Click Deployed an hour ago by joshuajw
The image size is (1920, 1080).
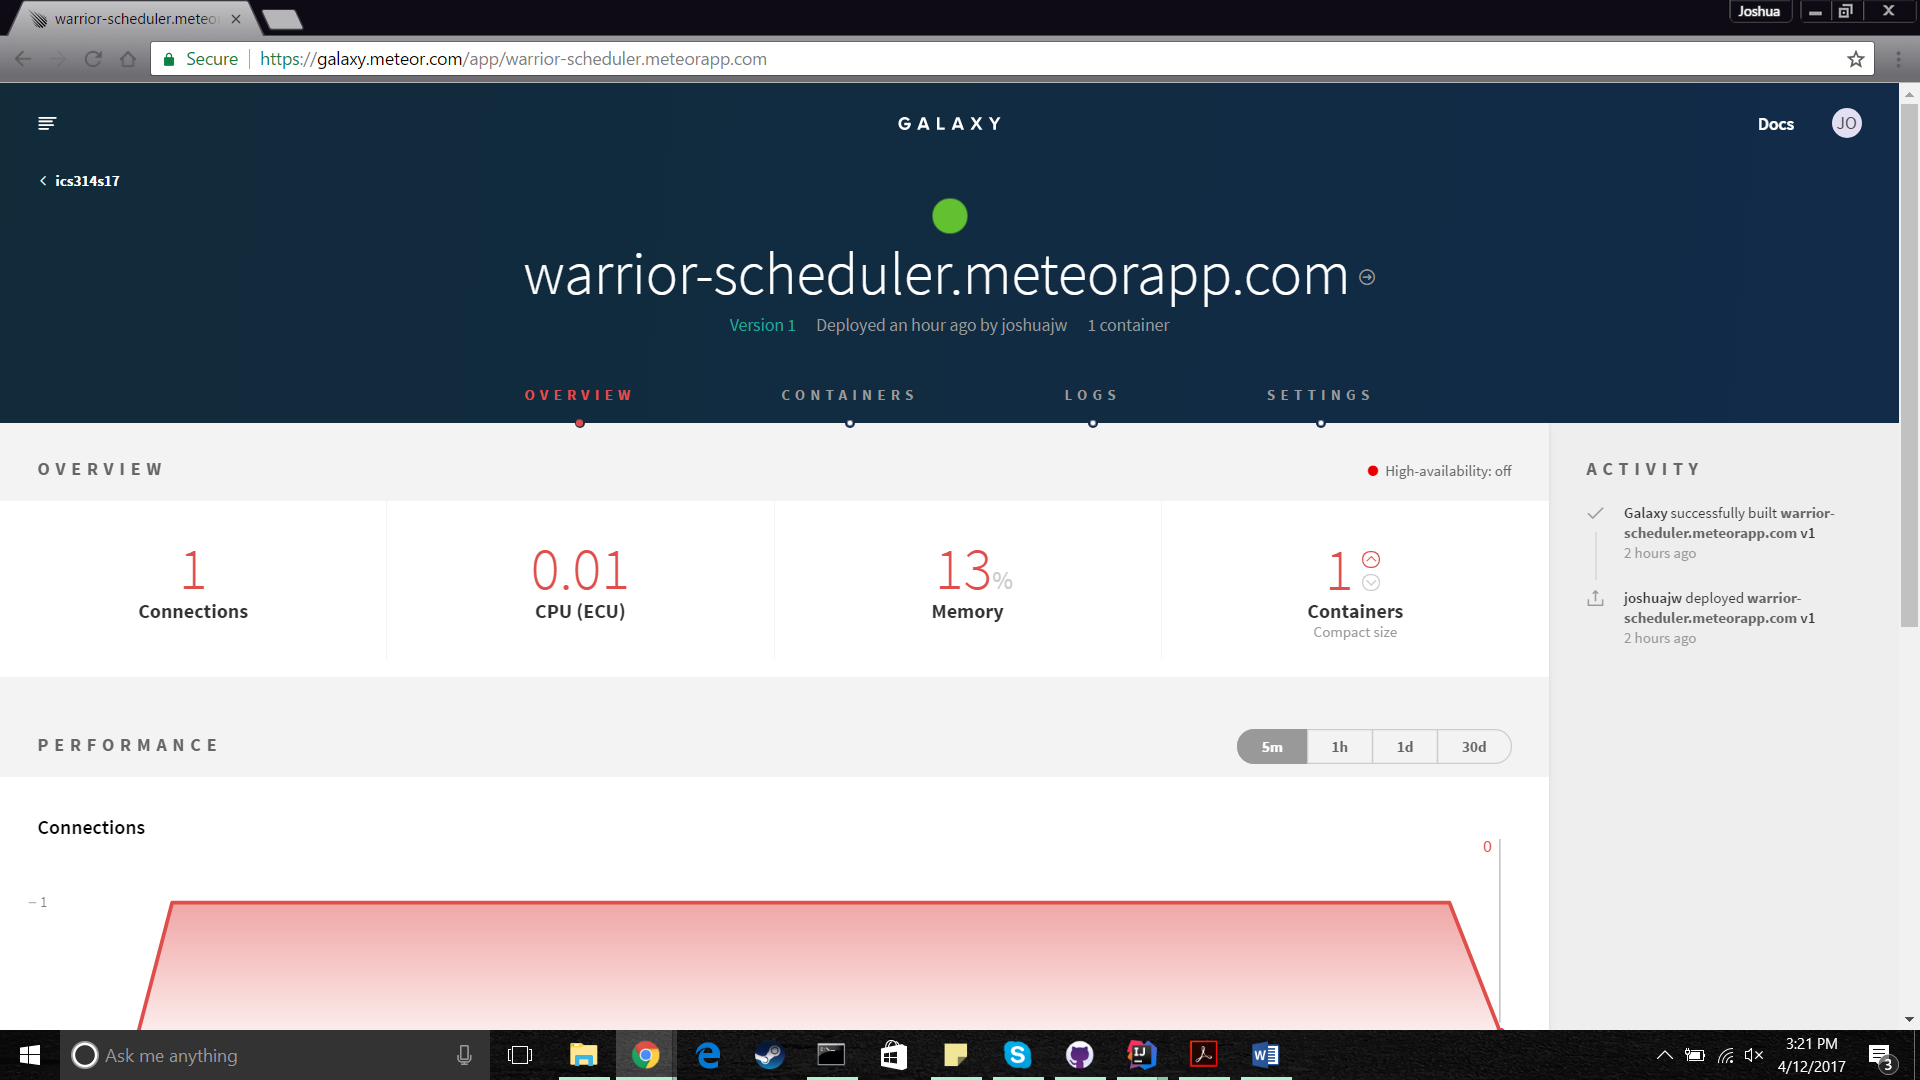click(x=941, y=325)
